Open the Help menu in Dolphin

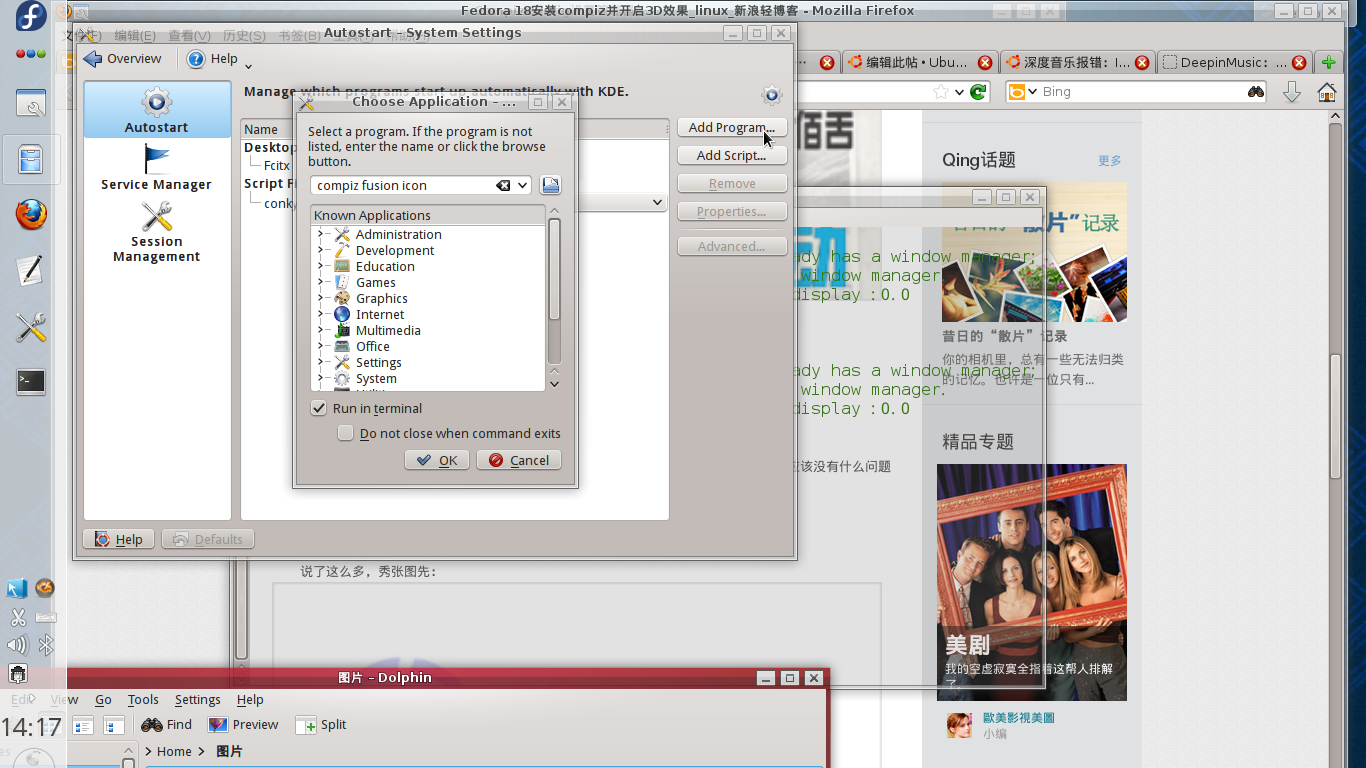pos(250,699)
